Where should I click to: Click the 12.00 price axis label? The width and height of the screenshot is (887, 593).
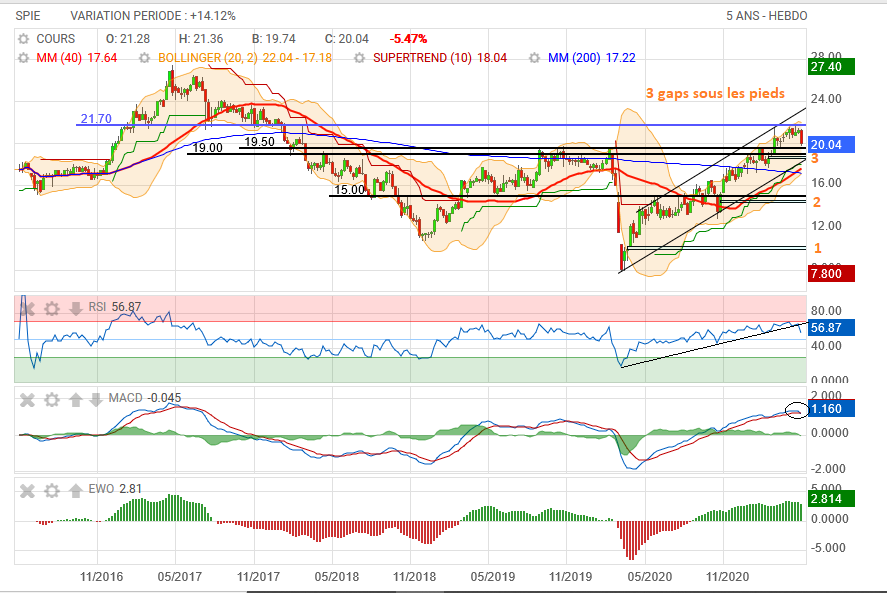826,226
